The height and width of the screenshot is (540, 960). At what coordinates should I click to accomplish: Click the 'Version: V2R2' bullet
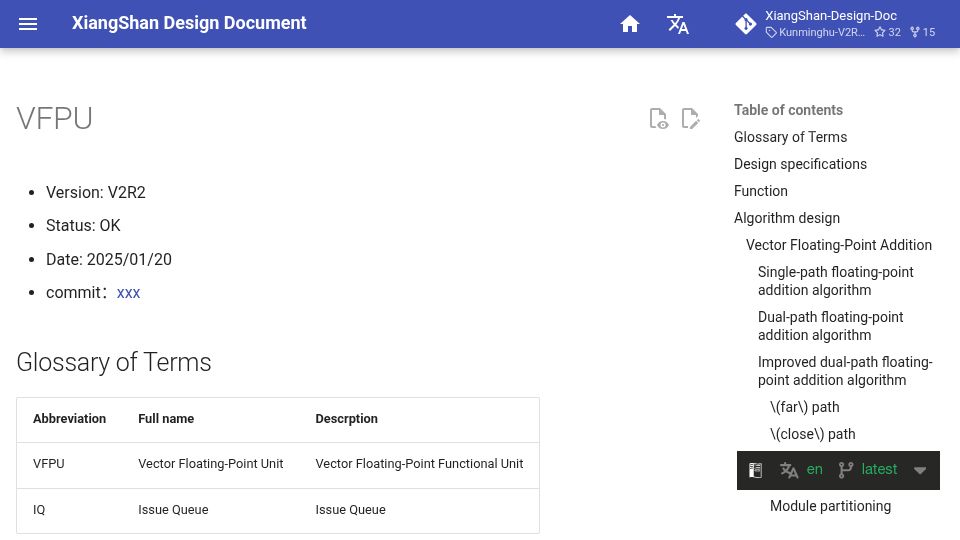point(96,192)
